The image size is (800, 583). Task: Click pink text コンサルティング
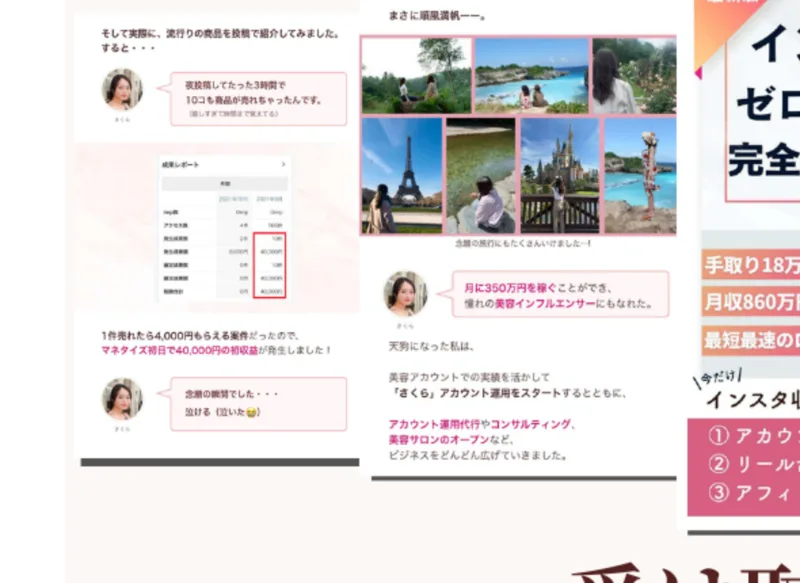[531, 424]
